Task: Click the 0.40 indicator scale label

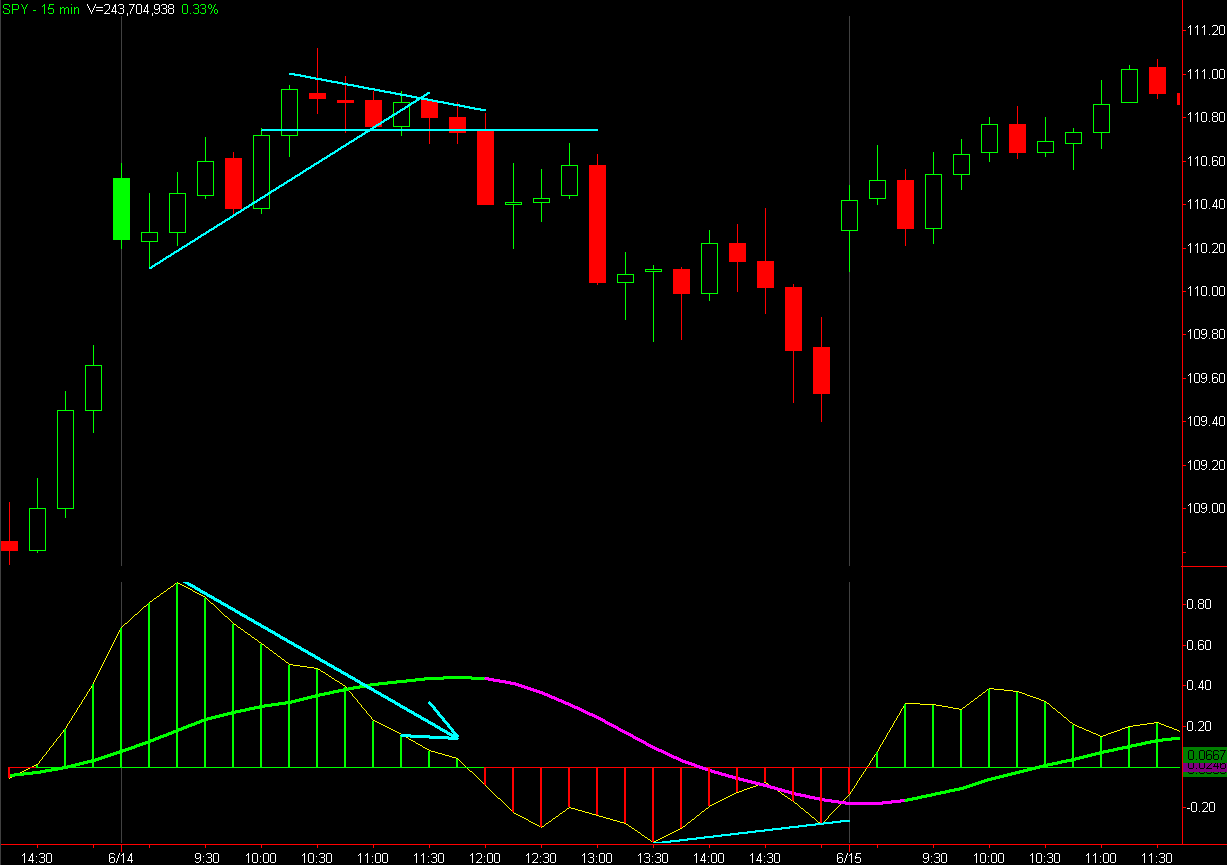Action: [1197, 685]
